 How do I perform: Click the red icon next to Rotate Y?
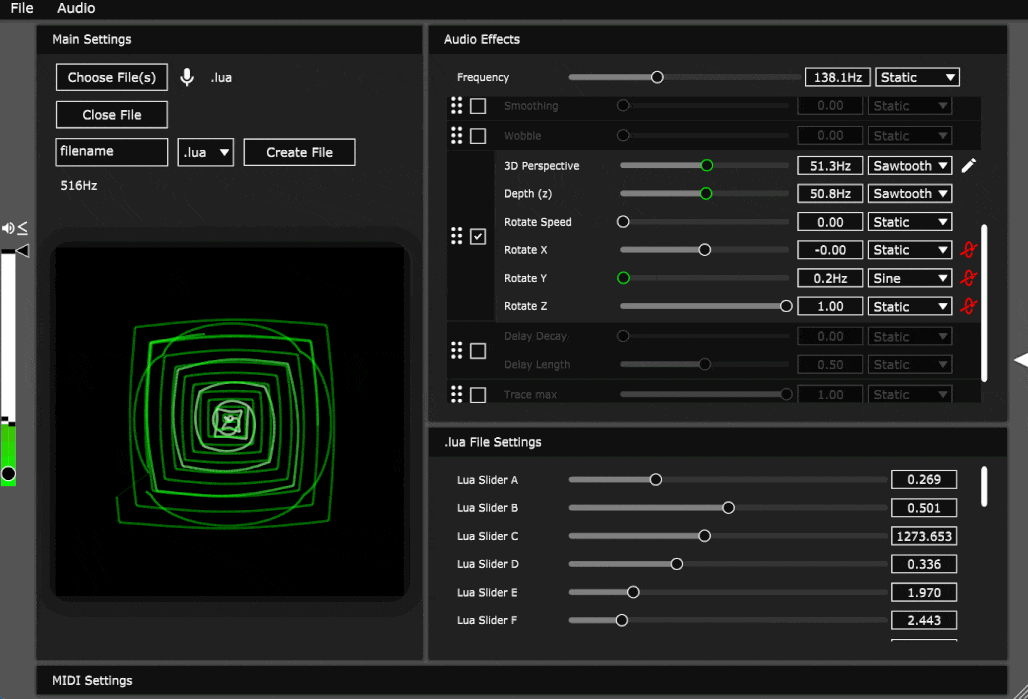(967, 278)
